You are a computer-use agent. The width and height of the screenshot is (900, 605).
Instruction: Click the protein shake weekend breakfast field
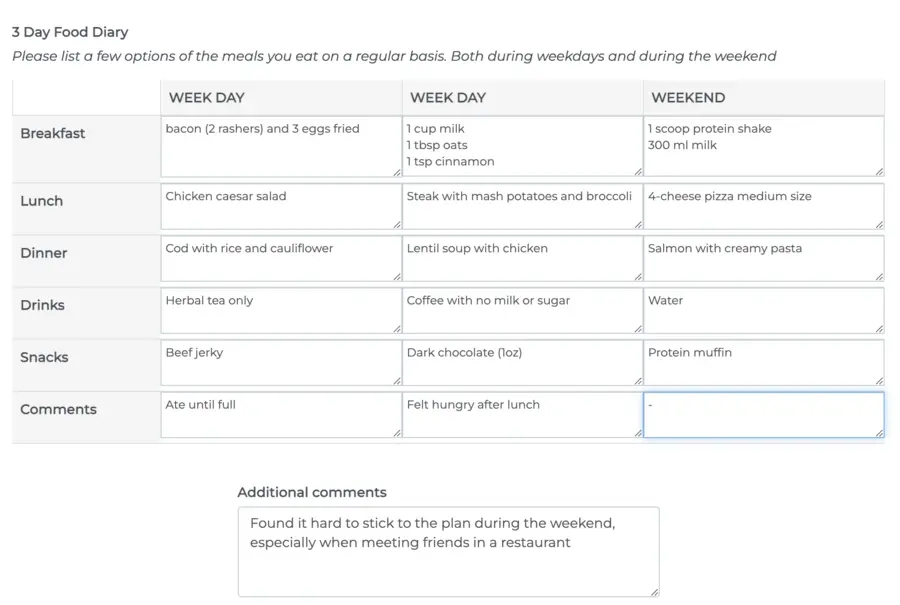763,147
